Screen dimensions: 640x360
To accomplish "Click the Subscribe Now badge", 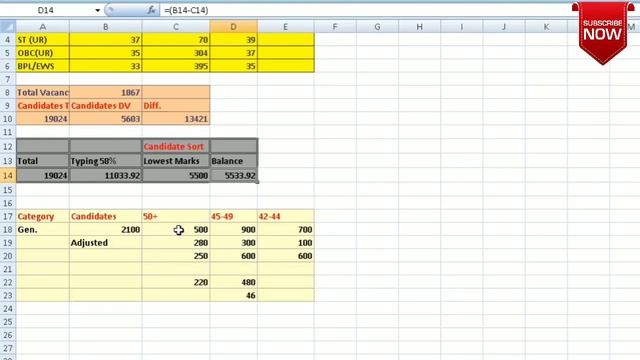I will (603, 33).
